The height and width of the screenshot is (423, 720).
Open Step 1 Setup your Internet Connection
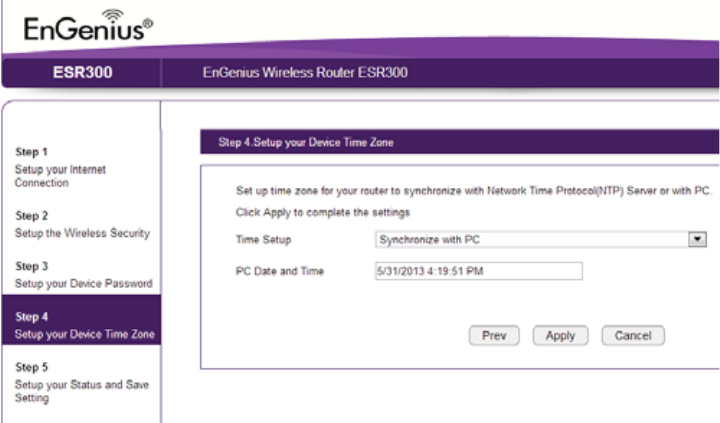60,167
